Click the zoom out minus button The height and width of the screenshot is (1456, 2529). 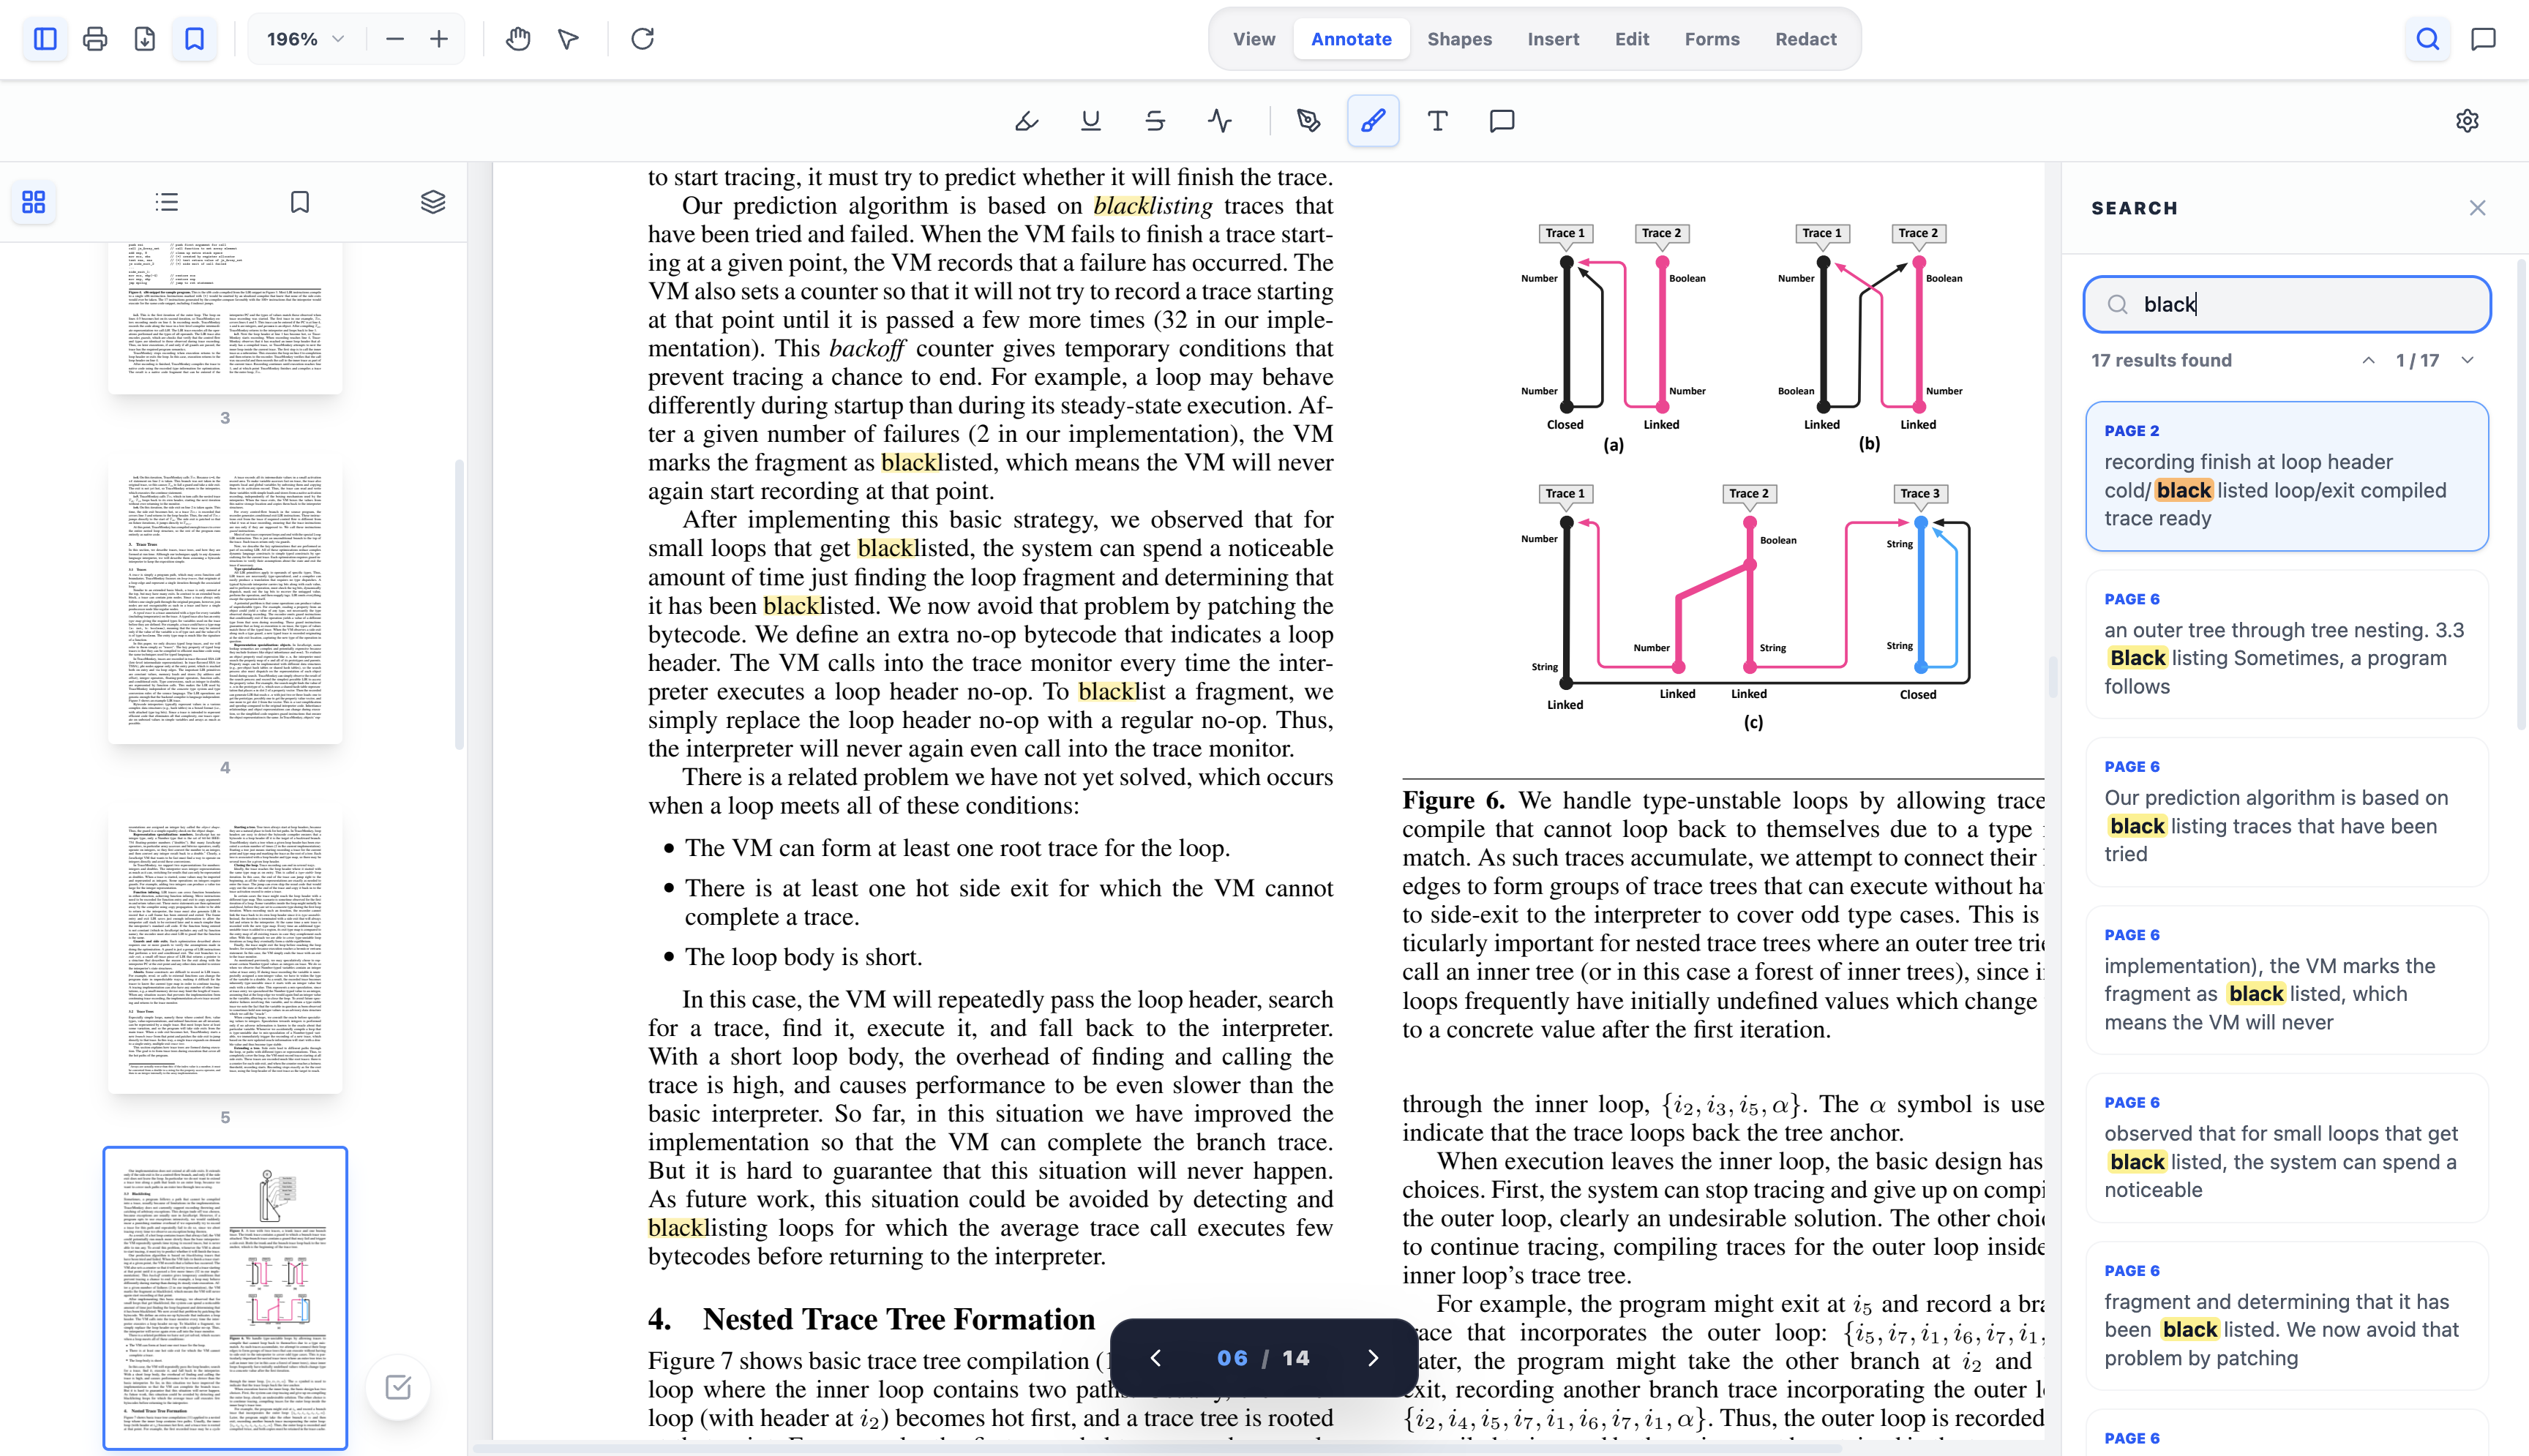[395, 39]
